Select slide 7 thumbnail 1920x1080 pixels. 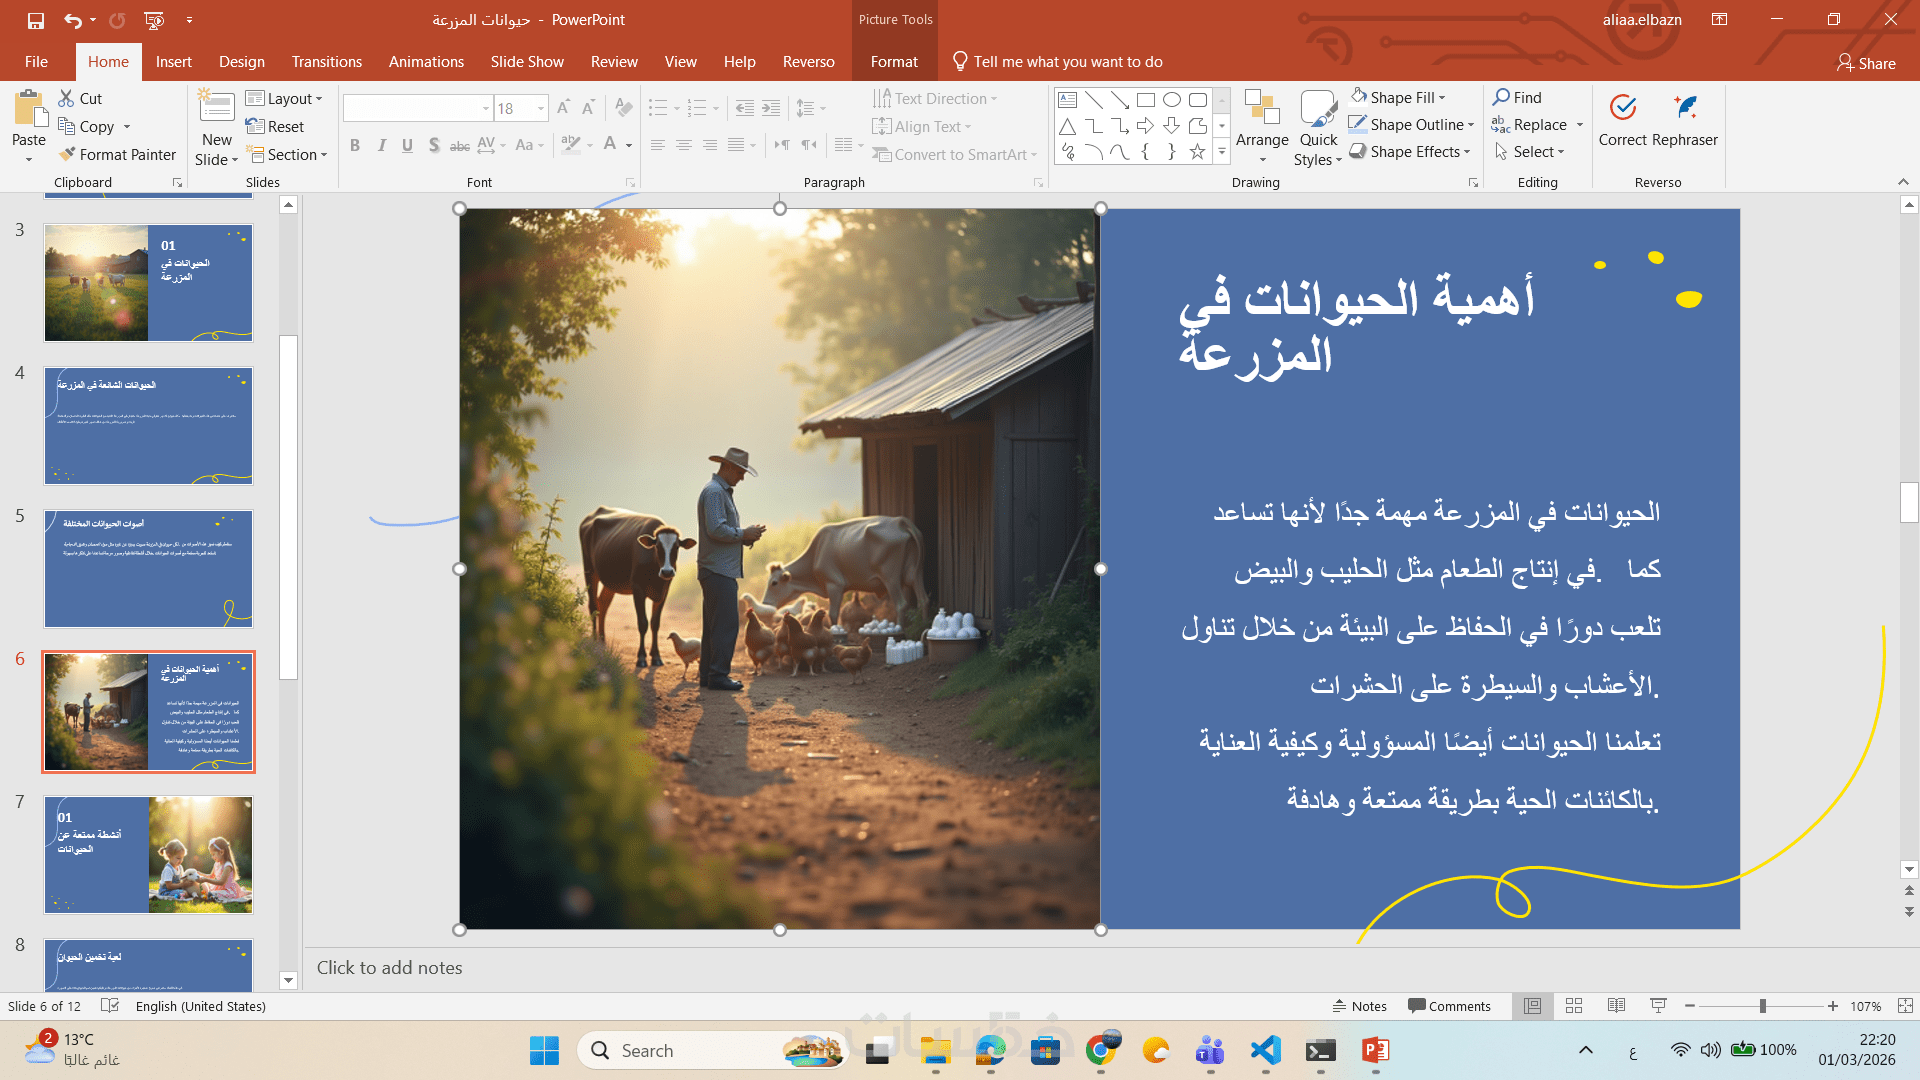coord(148,855)
